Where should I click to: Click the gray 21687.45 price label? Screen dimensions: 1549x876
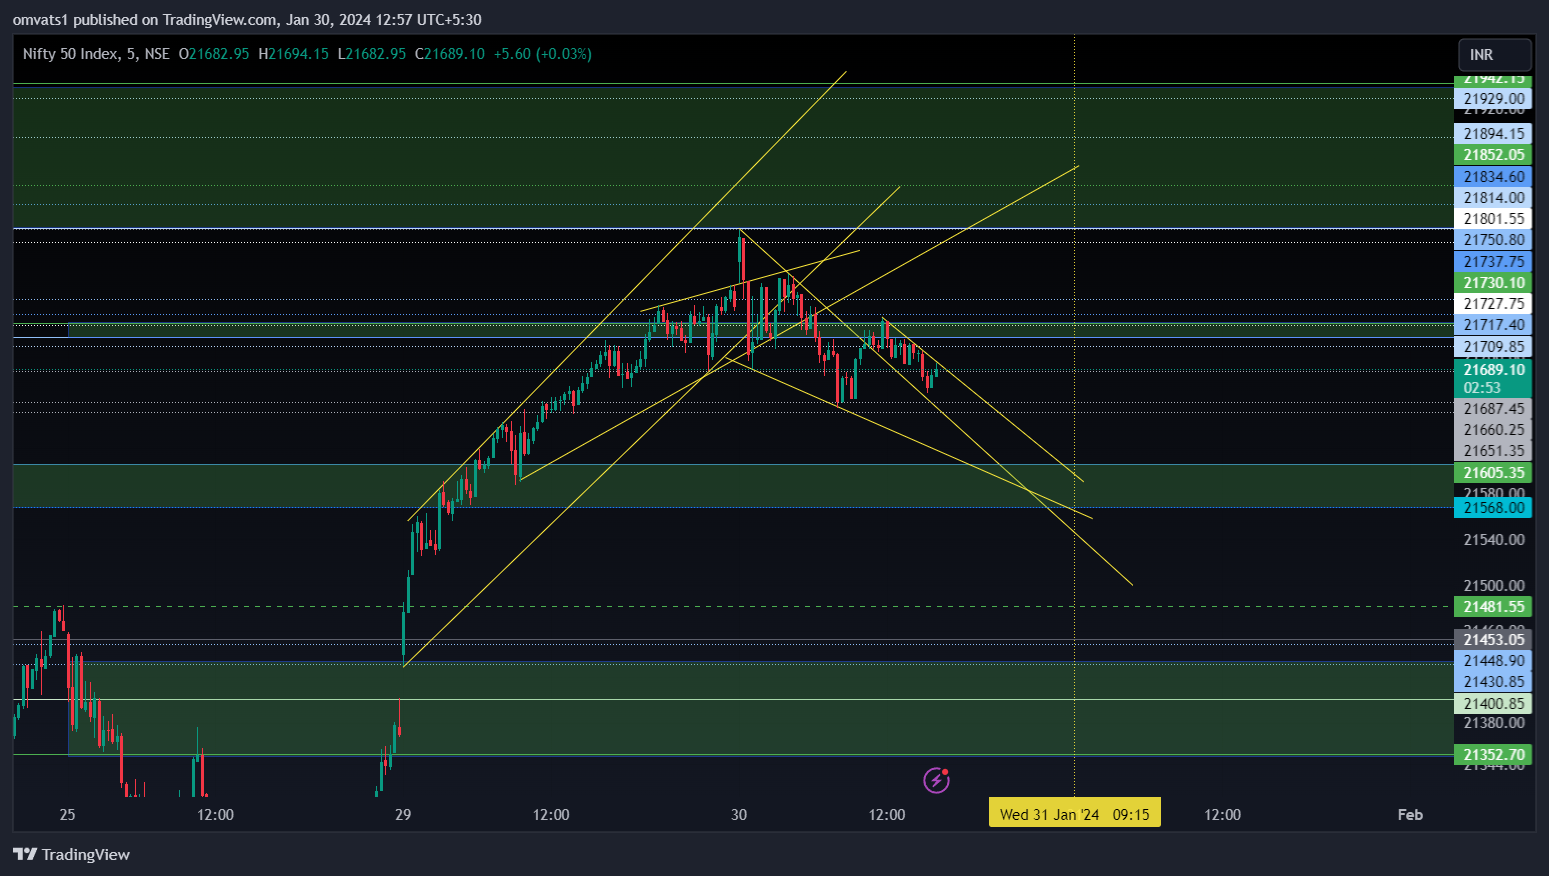(x=1492, y=408)
